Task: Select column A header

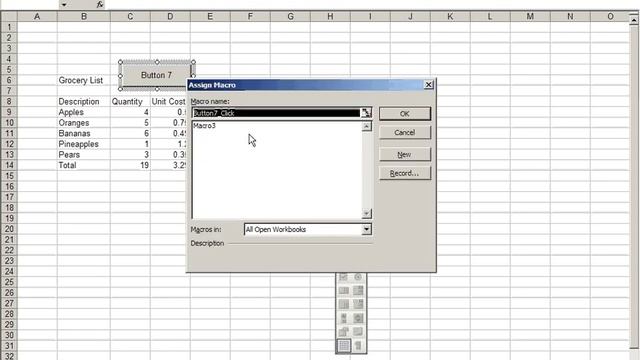Action: click(x=37, y=16)
